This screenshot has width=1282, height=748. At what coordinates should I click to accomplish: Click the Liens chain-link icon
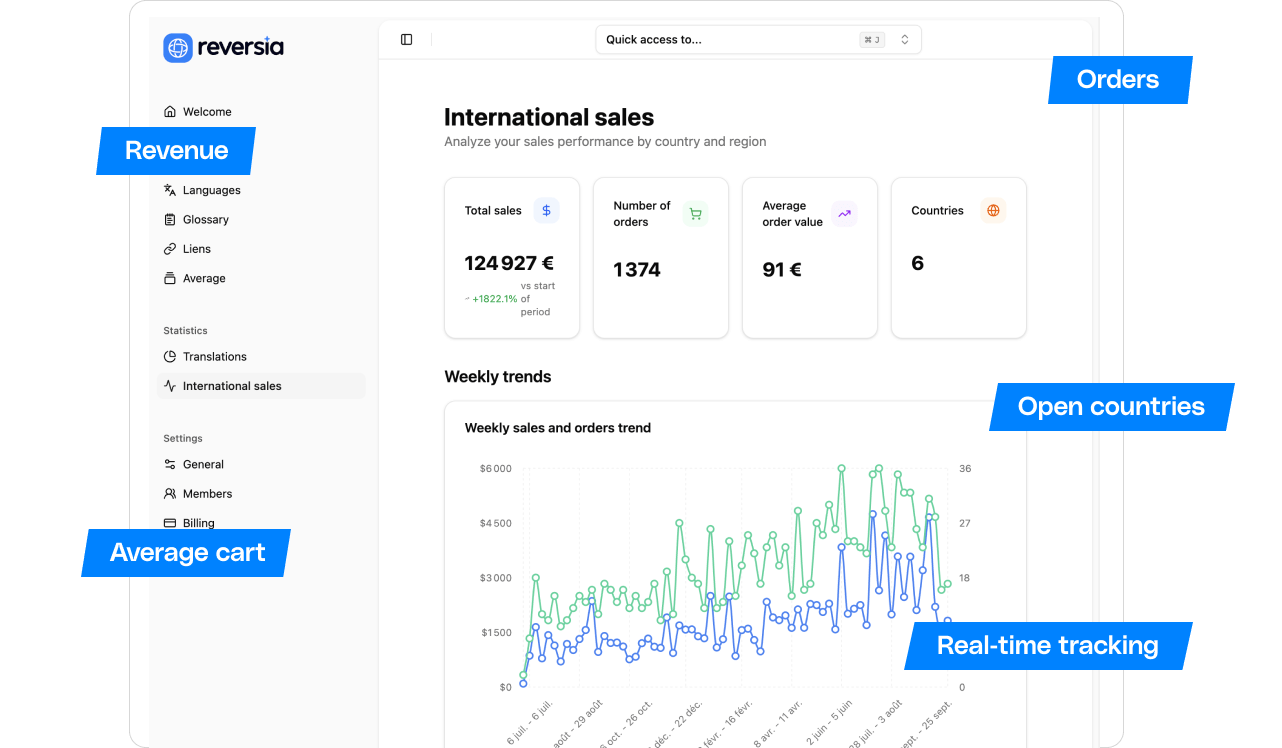(170, 248)
